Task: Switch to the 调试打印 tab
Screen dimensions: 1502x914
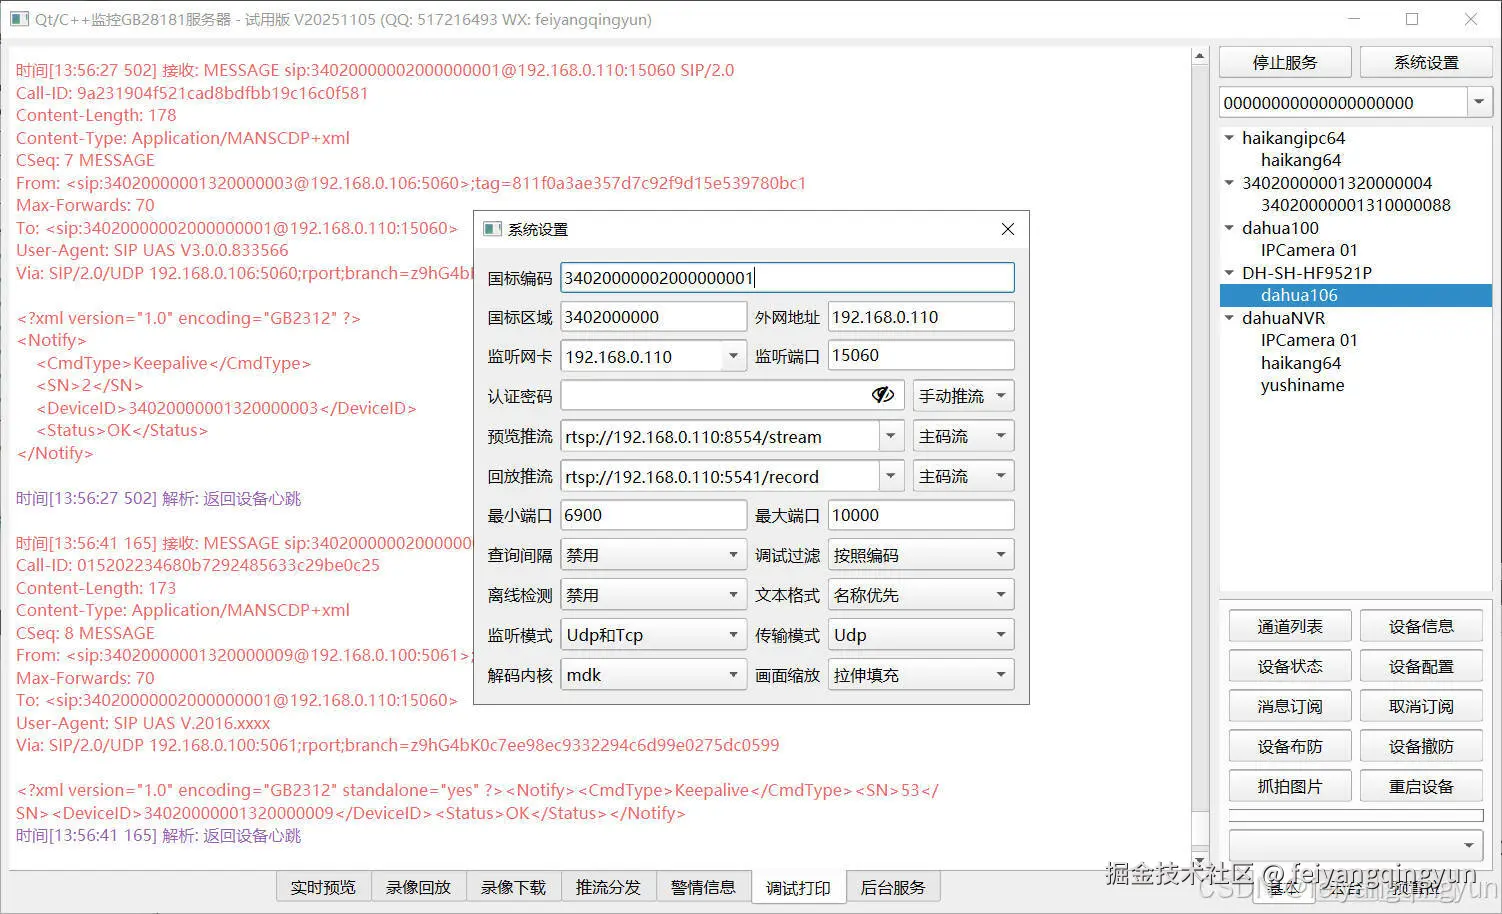Action: click(798, 887)
